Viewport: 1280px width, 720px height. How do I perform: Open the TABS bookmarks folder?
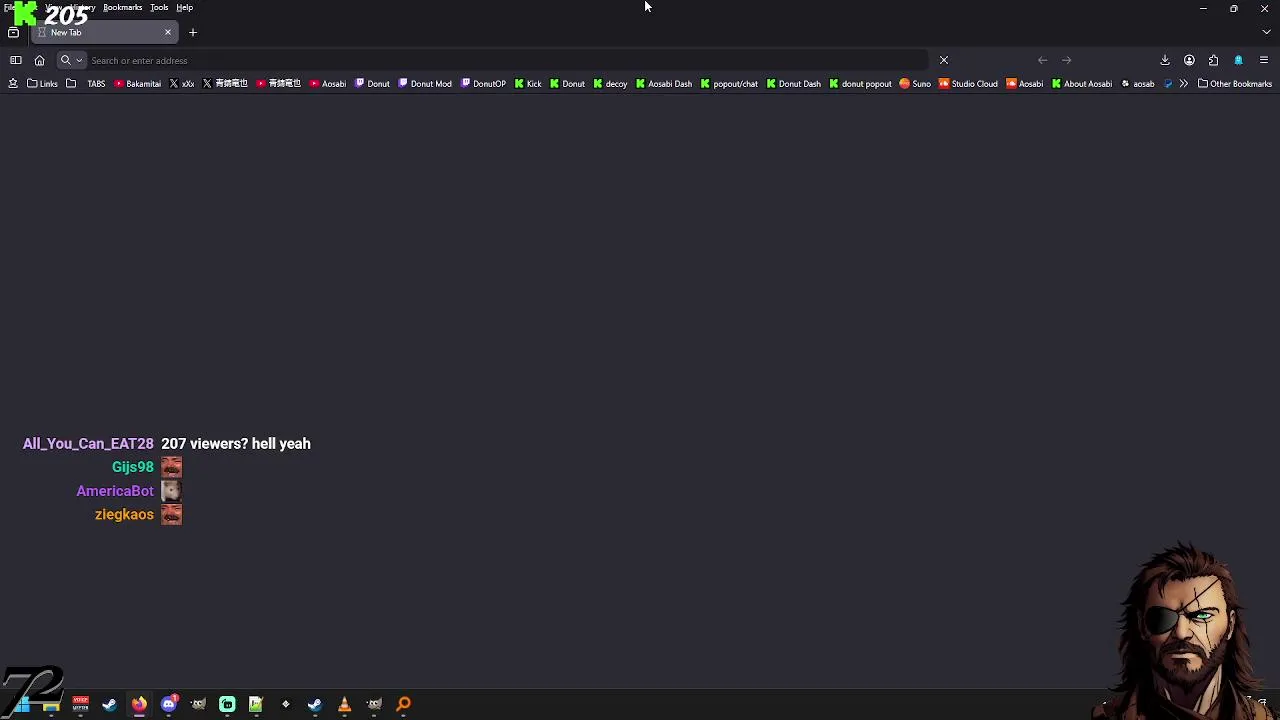86,84
